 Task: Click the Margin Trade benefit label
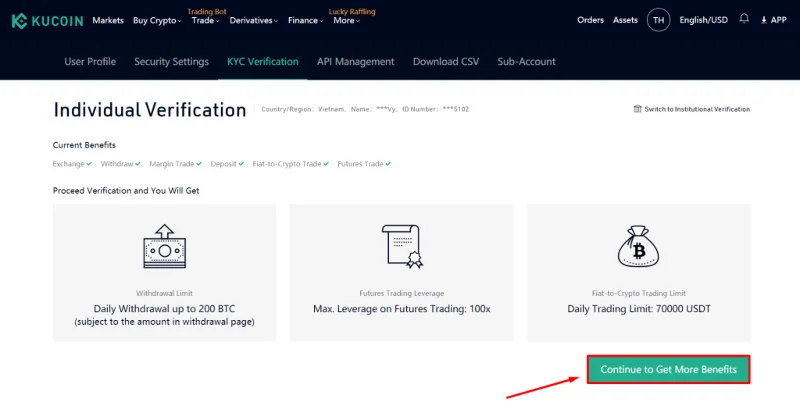172,164
